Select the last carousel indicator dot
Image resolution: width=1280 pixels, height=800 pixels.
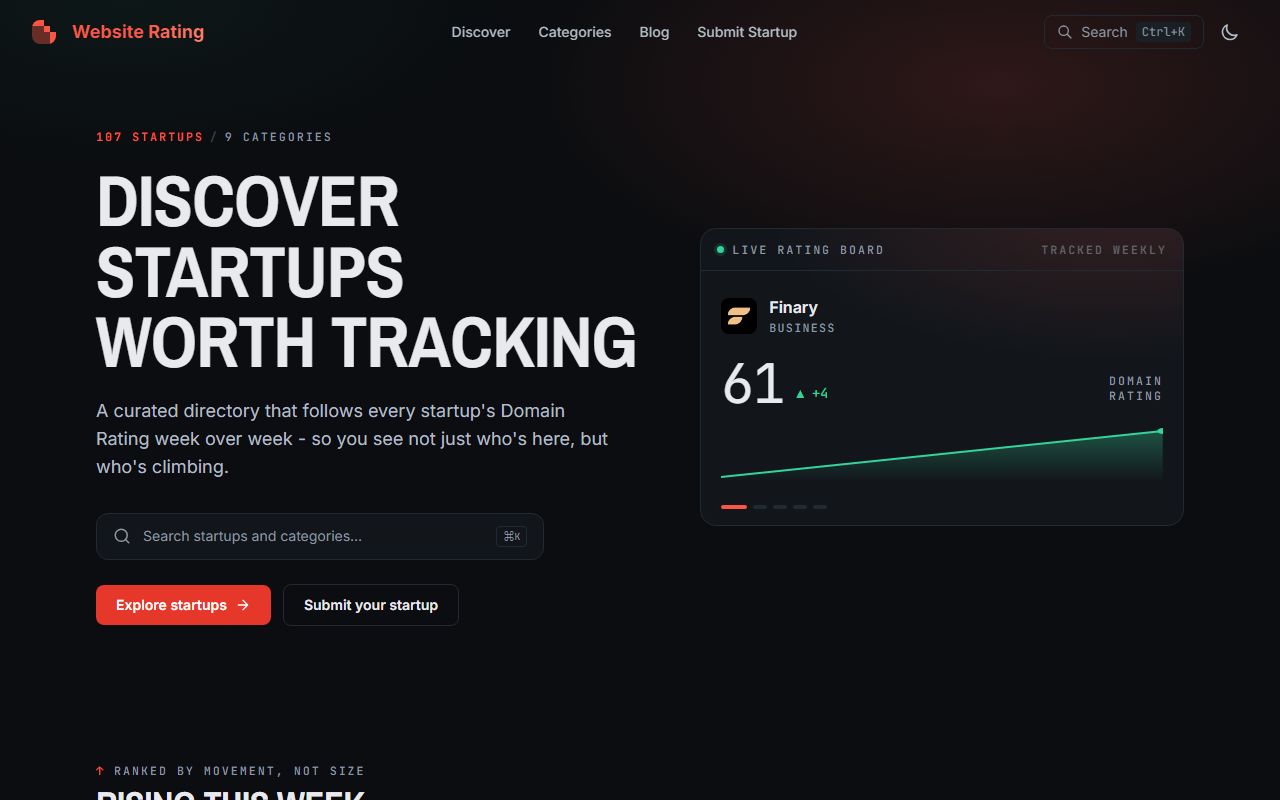[x=820, y=507]
